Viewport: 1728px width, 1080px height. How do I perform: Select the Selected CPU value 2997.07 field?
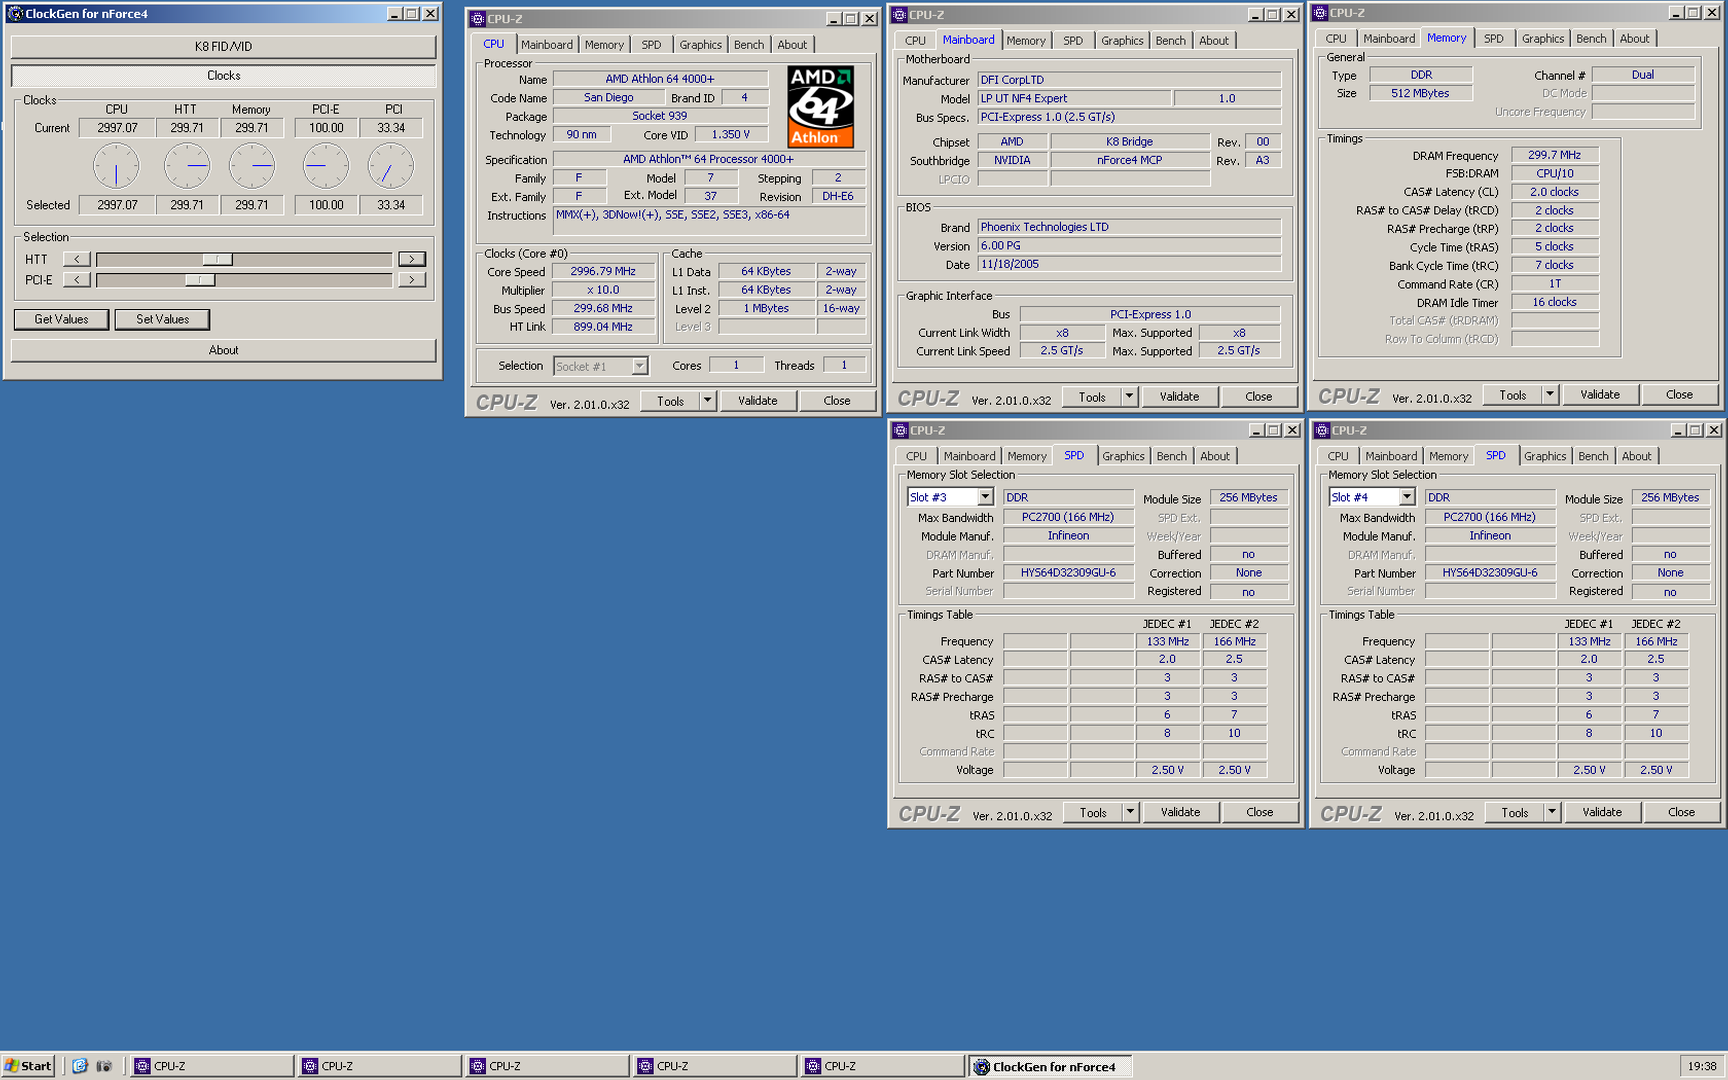[117, 205]
